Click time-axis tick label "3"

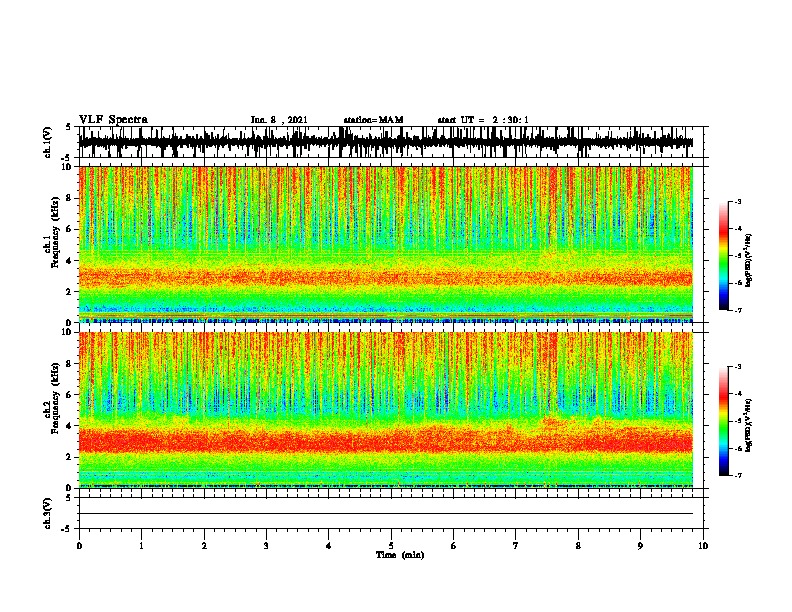point(266,546)
